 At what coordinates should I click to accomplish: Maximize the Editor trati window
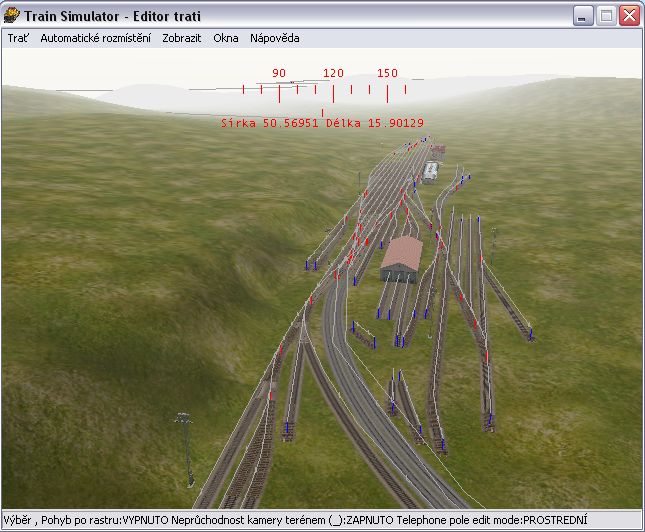pos(606,16)
